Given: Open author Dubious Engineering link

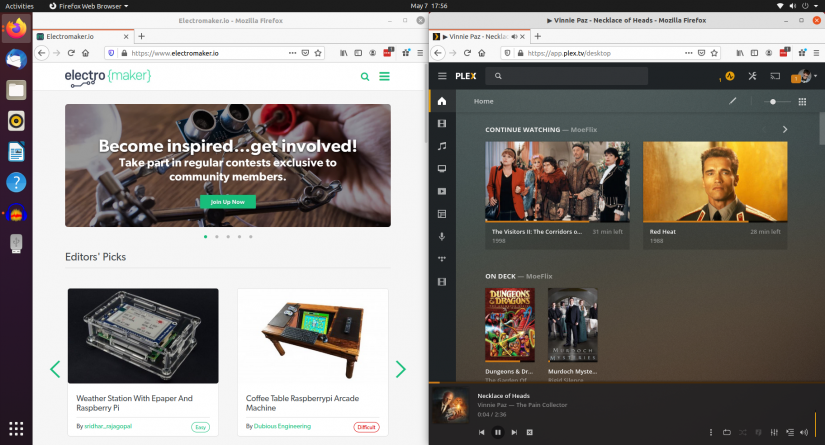Looking at the screenshot, I should pos(283,426).
